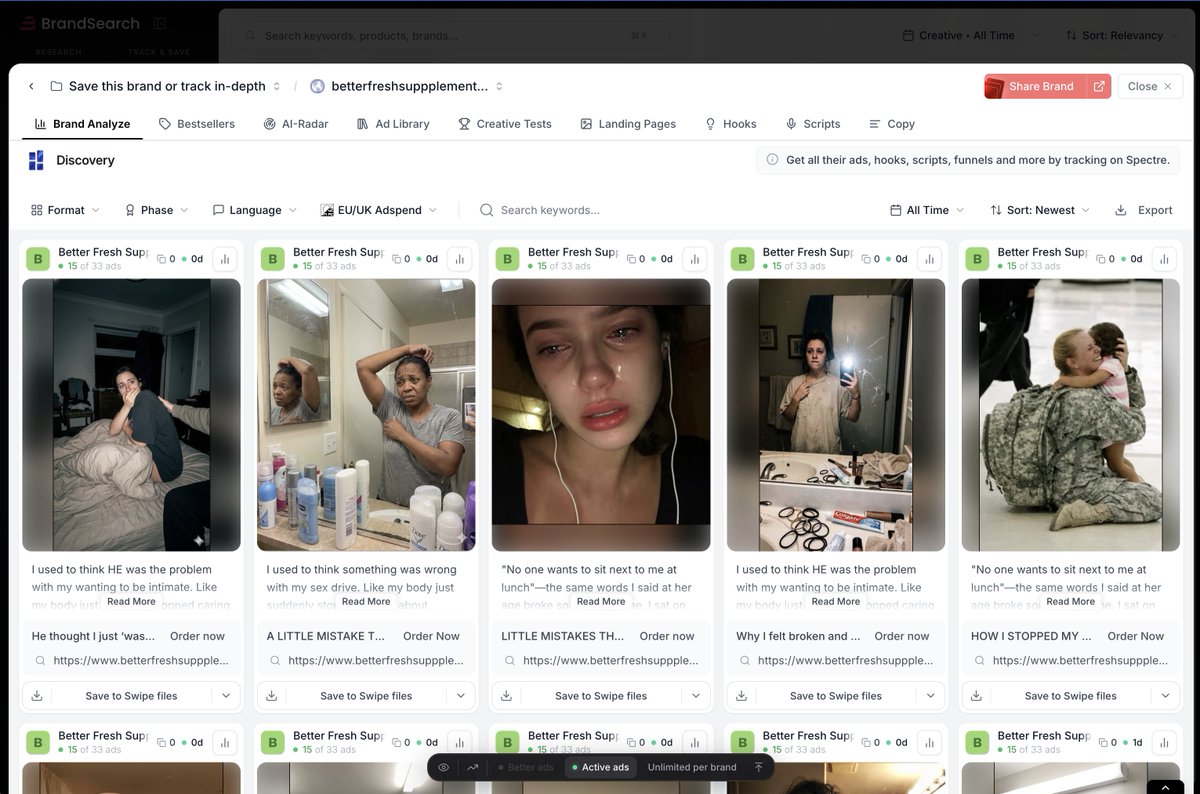Click Order now on 'He thought I just' ad
The width and height of the screenshot is (1200, 794).
[198, 636]
